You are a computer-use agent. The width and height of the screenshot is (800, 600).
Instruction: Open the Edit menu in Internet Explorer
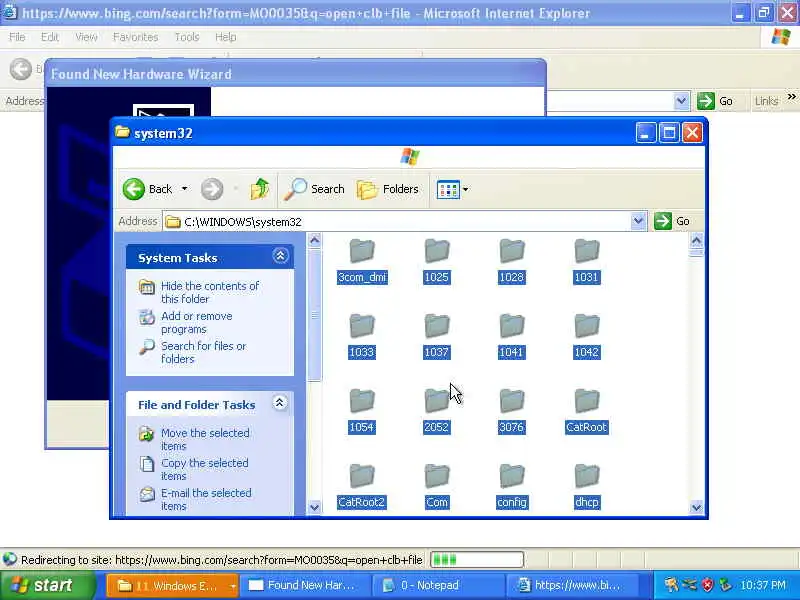tap(49, 37)
